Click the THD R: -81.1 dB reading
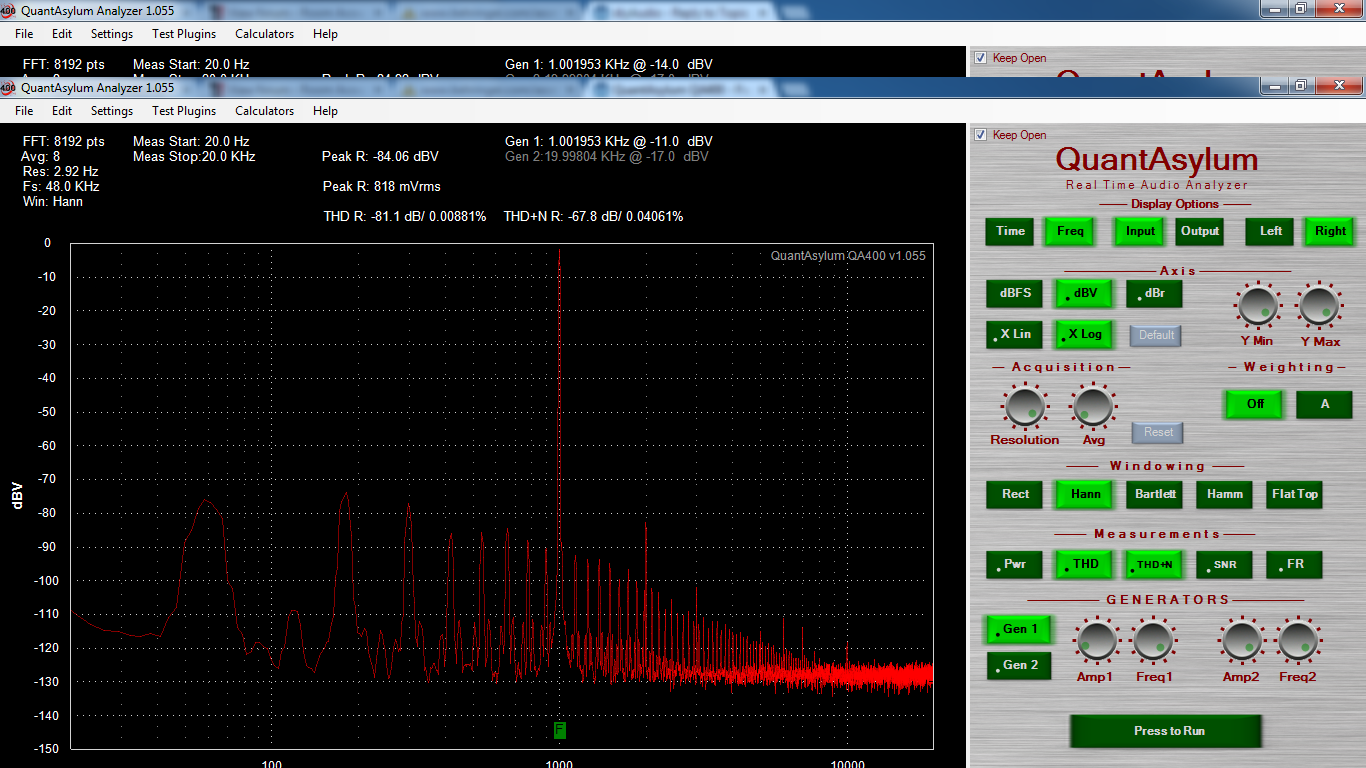This screenshot has width=1366, height=768. coord(405,216)
